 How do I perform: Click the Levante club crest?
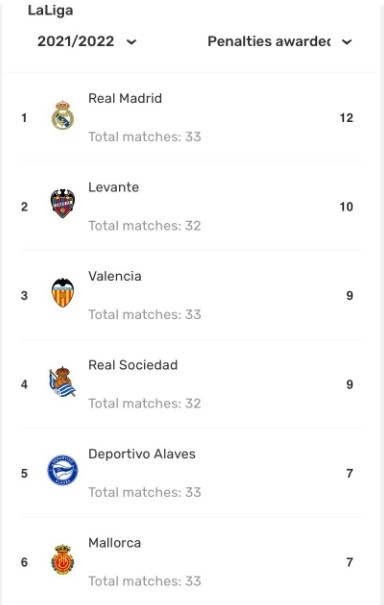tap(63, 203)
